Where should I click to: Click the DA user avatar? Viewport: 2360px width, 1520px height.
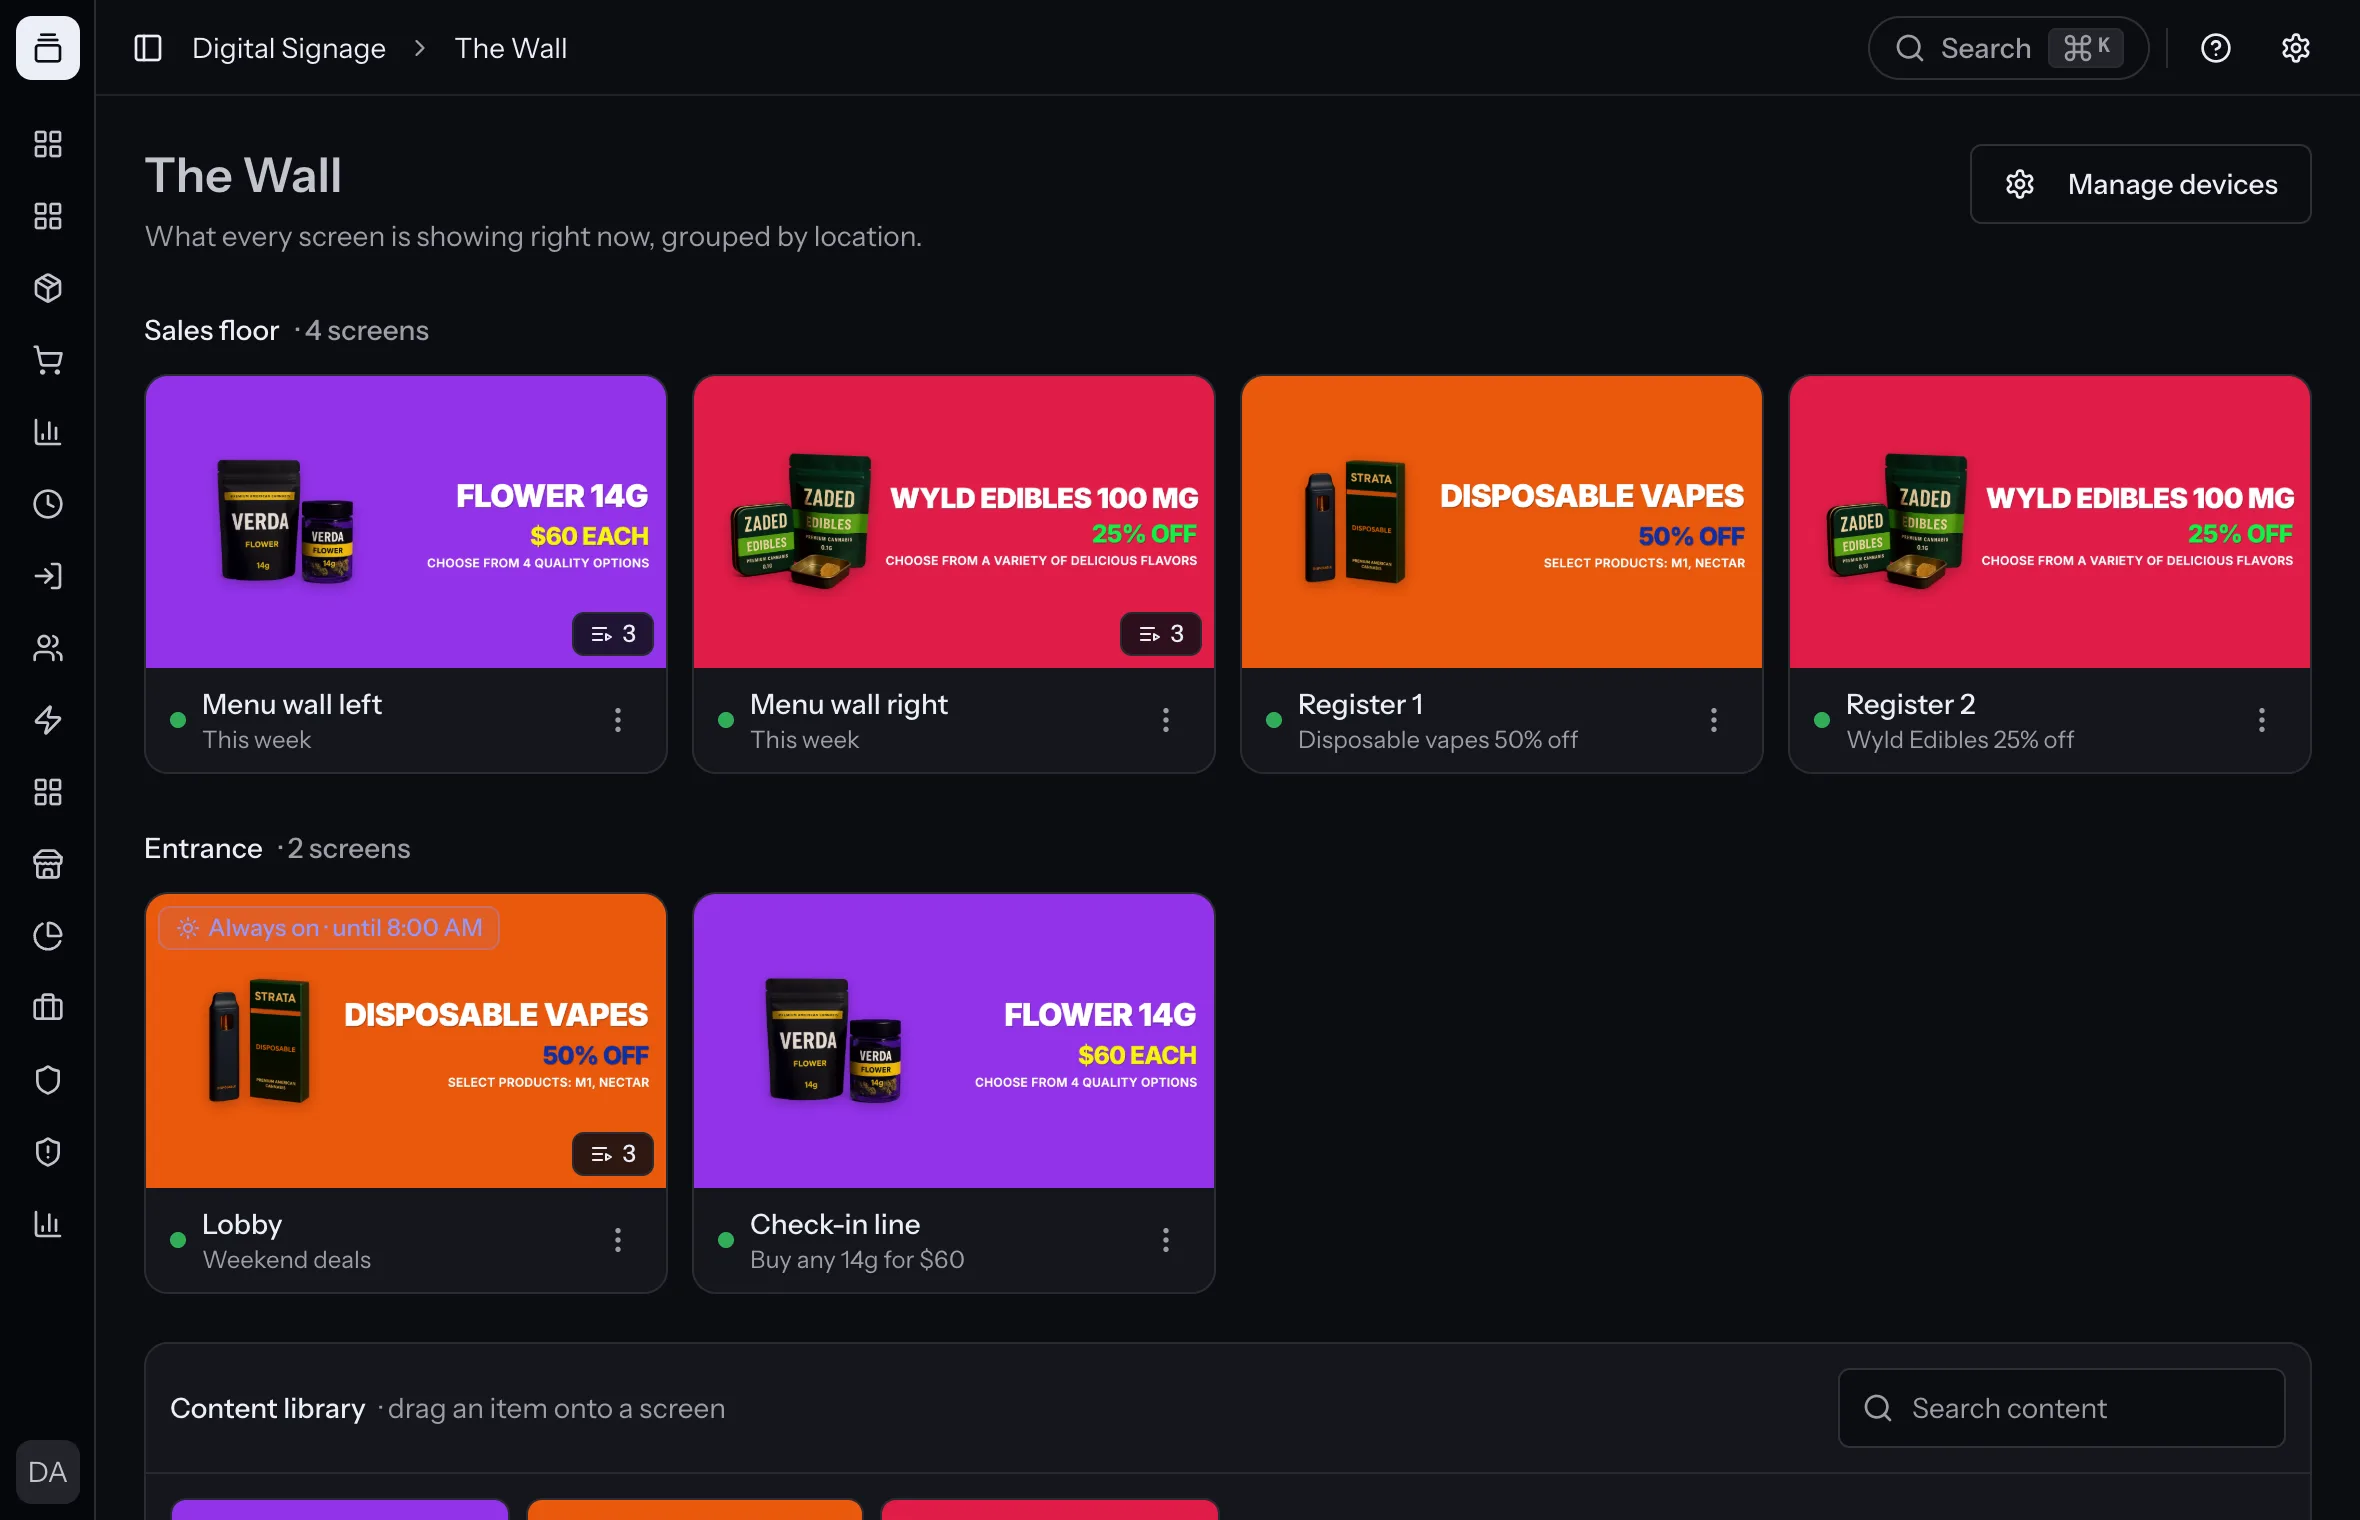pos(48,1472)
